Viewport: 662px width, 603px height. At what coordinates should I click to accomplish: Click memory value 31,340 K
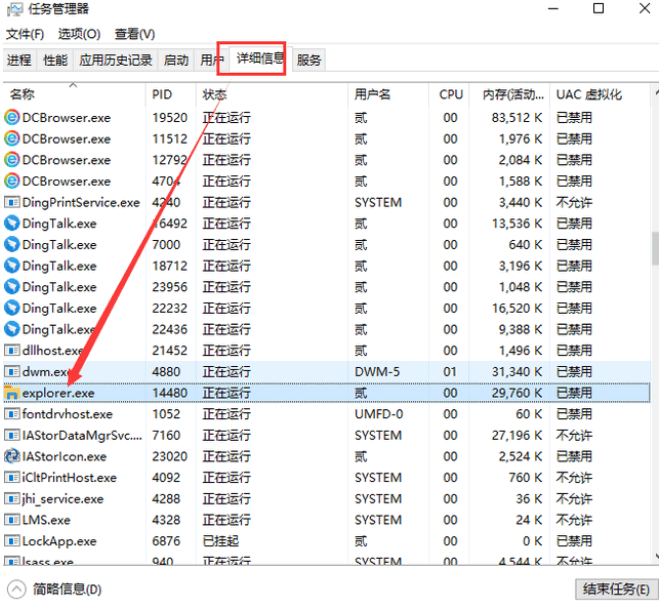[x=517, y=372]
